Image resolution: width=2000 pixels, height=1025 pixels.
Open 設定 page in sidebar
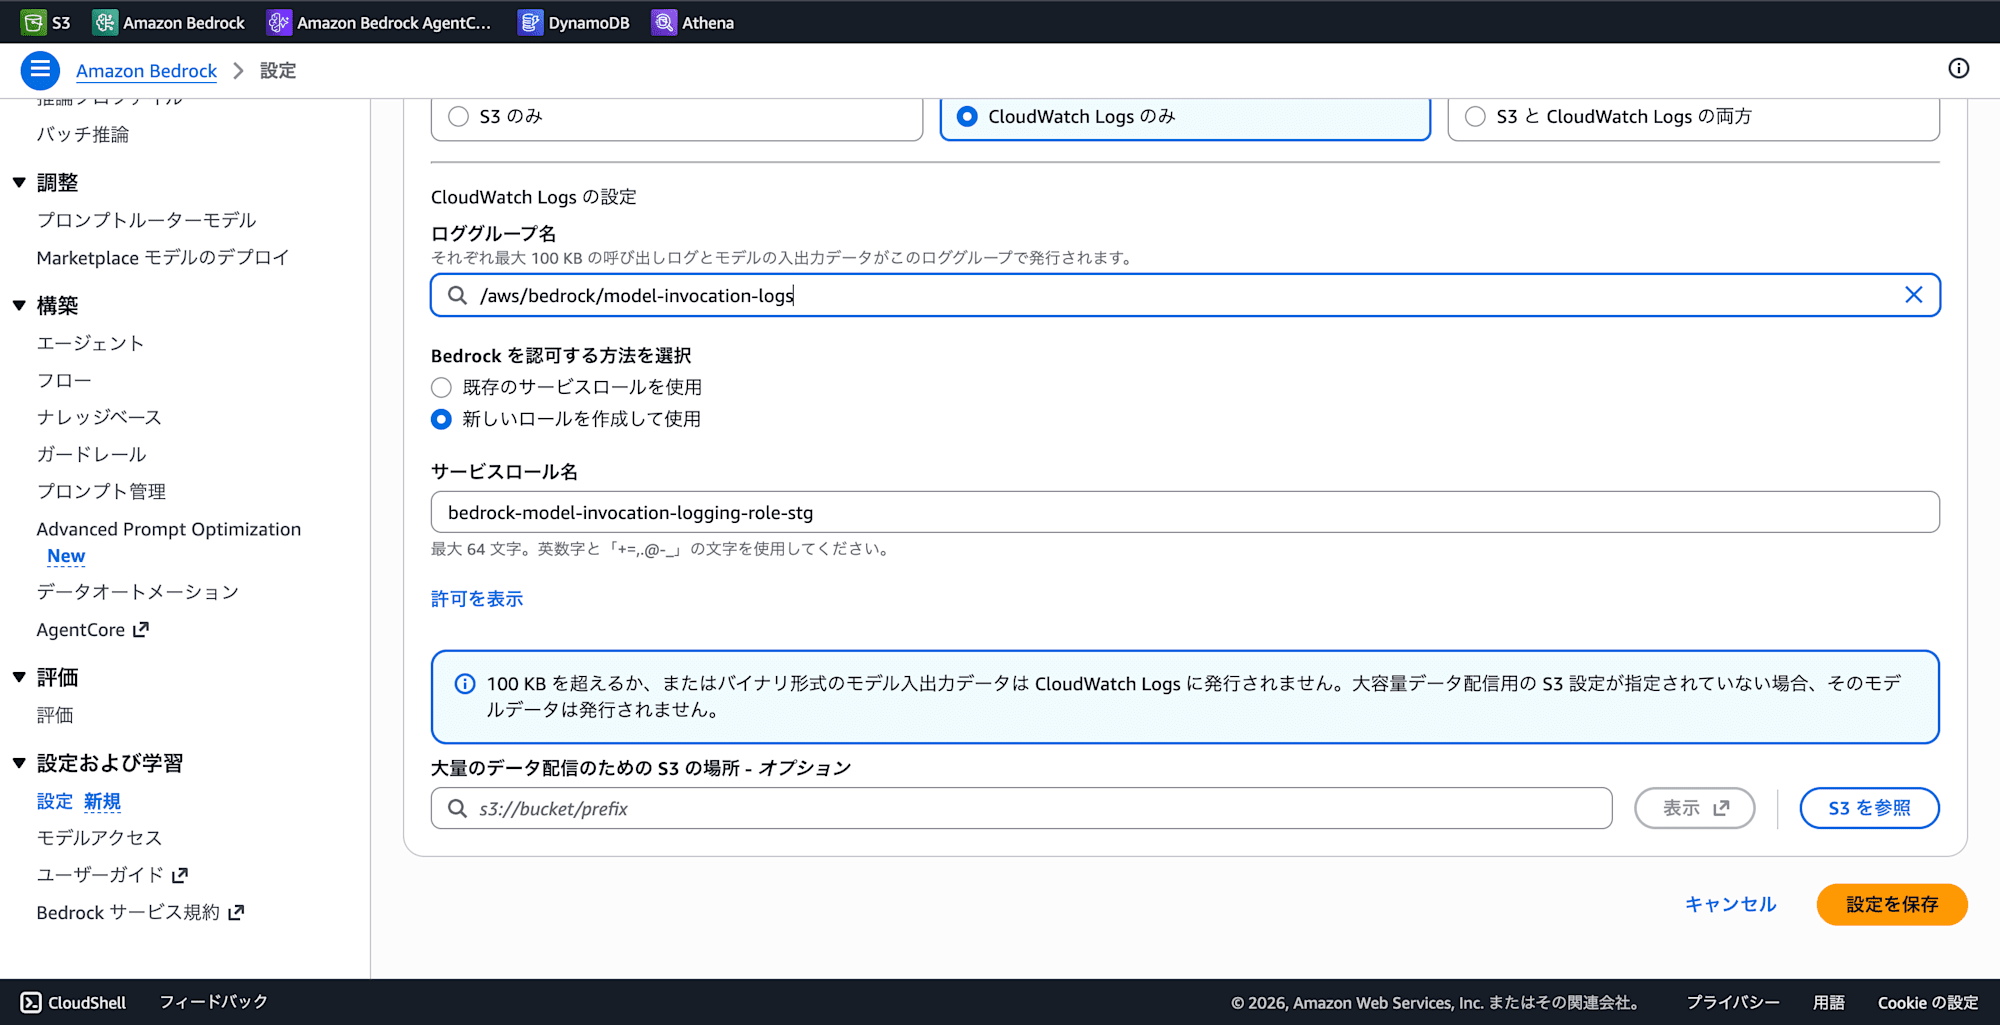point(55,801)
